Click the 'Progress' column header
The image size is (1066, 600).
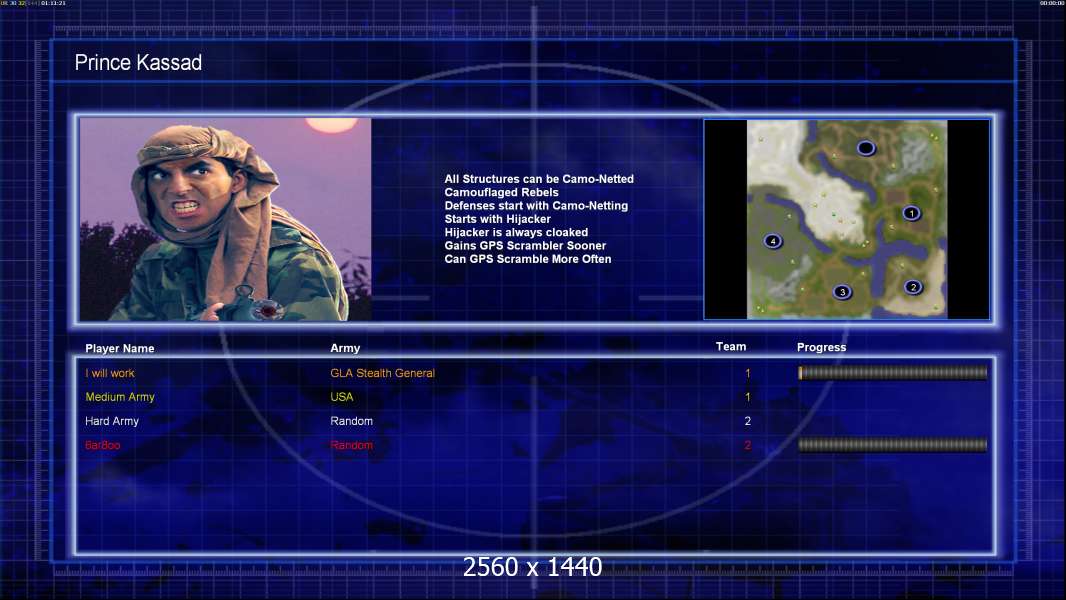pyautogui.click(x=821, y=347)
